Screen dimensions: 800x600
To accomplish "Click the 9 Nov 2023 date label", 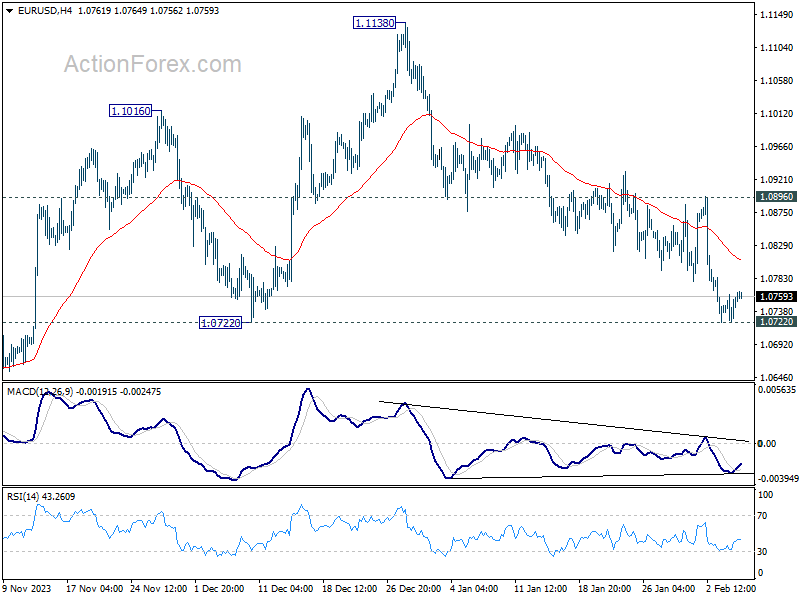I will tap(27, 588).
